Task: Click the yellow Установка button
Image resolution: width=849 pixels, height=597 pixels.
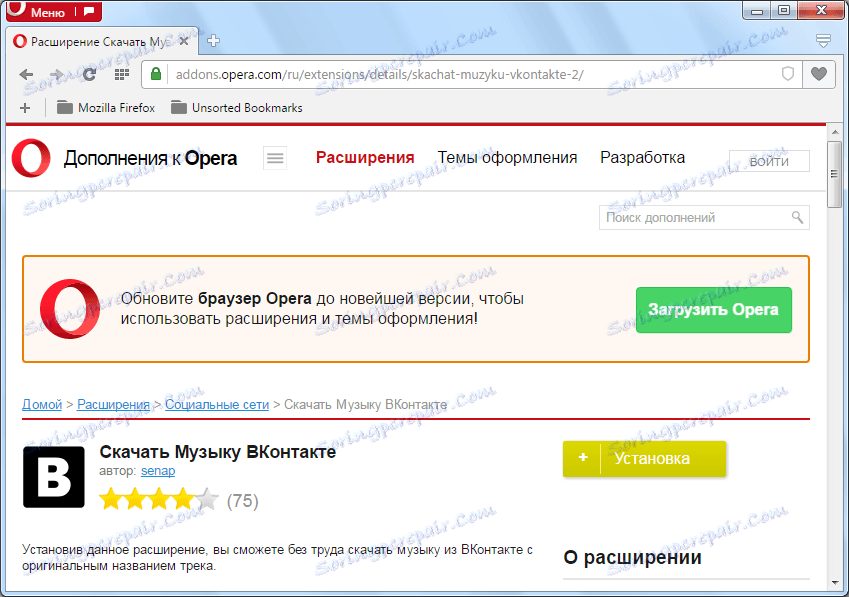Action: pyautogui.click(x=644, y=459)
